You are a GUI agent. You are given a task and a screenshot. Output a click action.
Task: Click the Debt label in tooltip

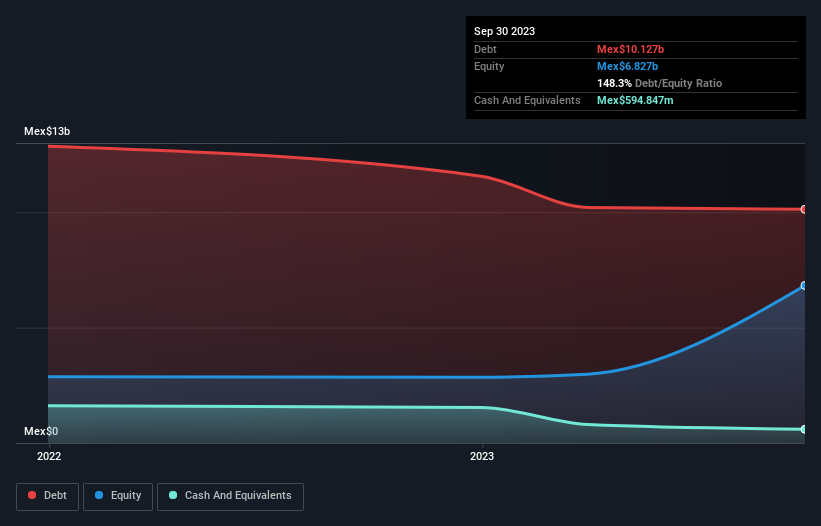coord(485,49)
